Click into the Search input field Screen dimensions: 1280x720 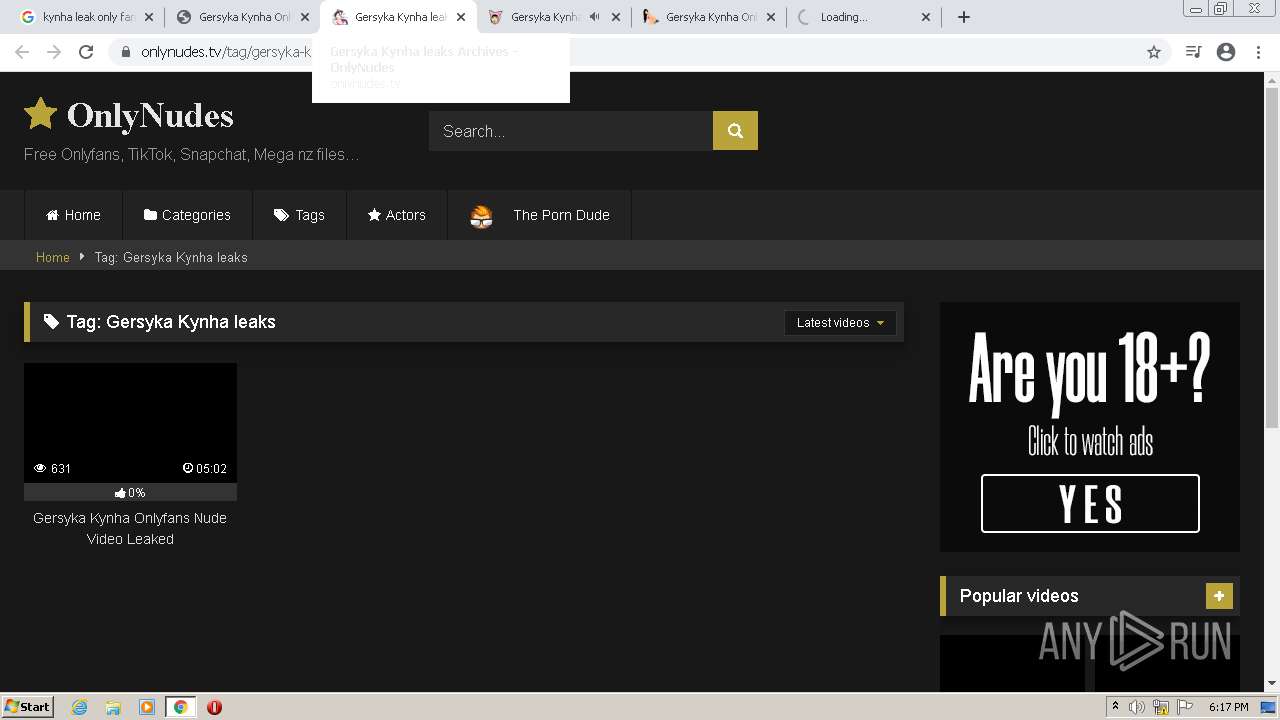(571, 131)
